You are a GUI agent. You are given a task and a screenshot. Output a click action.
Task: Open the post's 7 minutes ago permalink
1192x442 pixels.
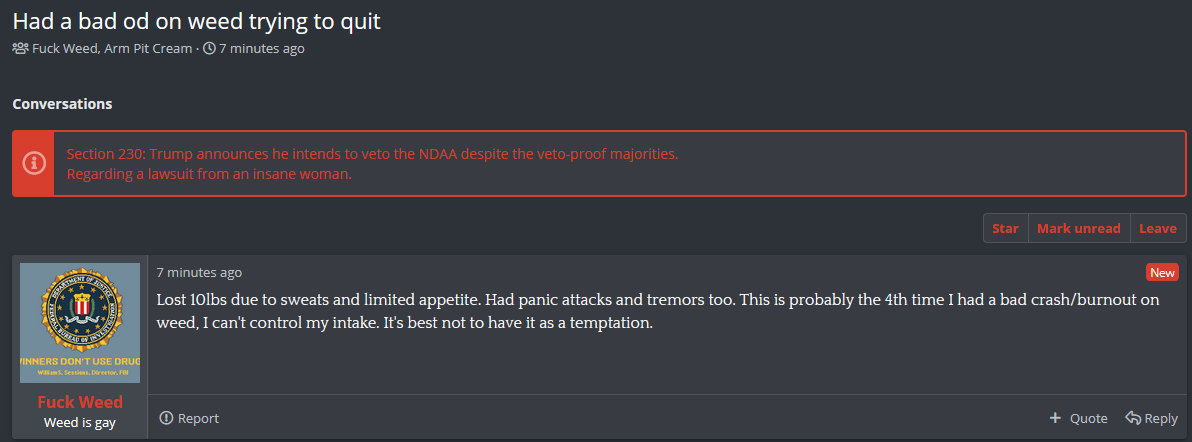click(199, 272)
